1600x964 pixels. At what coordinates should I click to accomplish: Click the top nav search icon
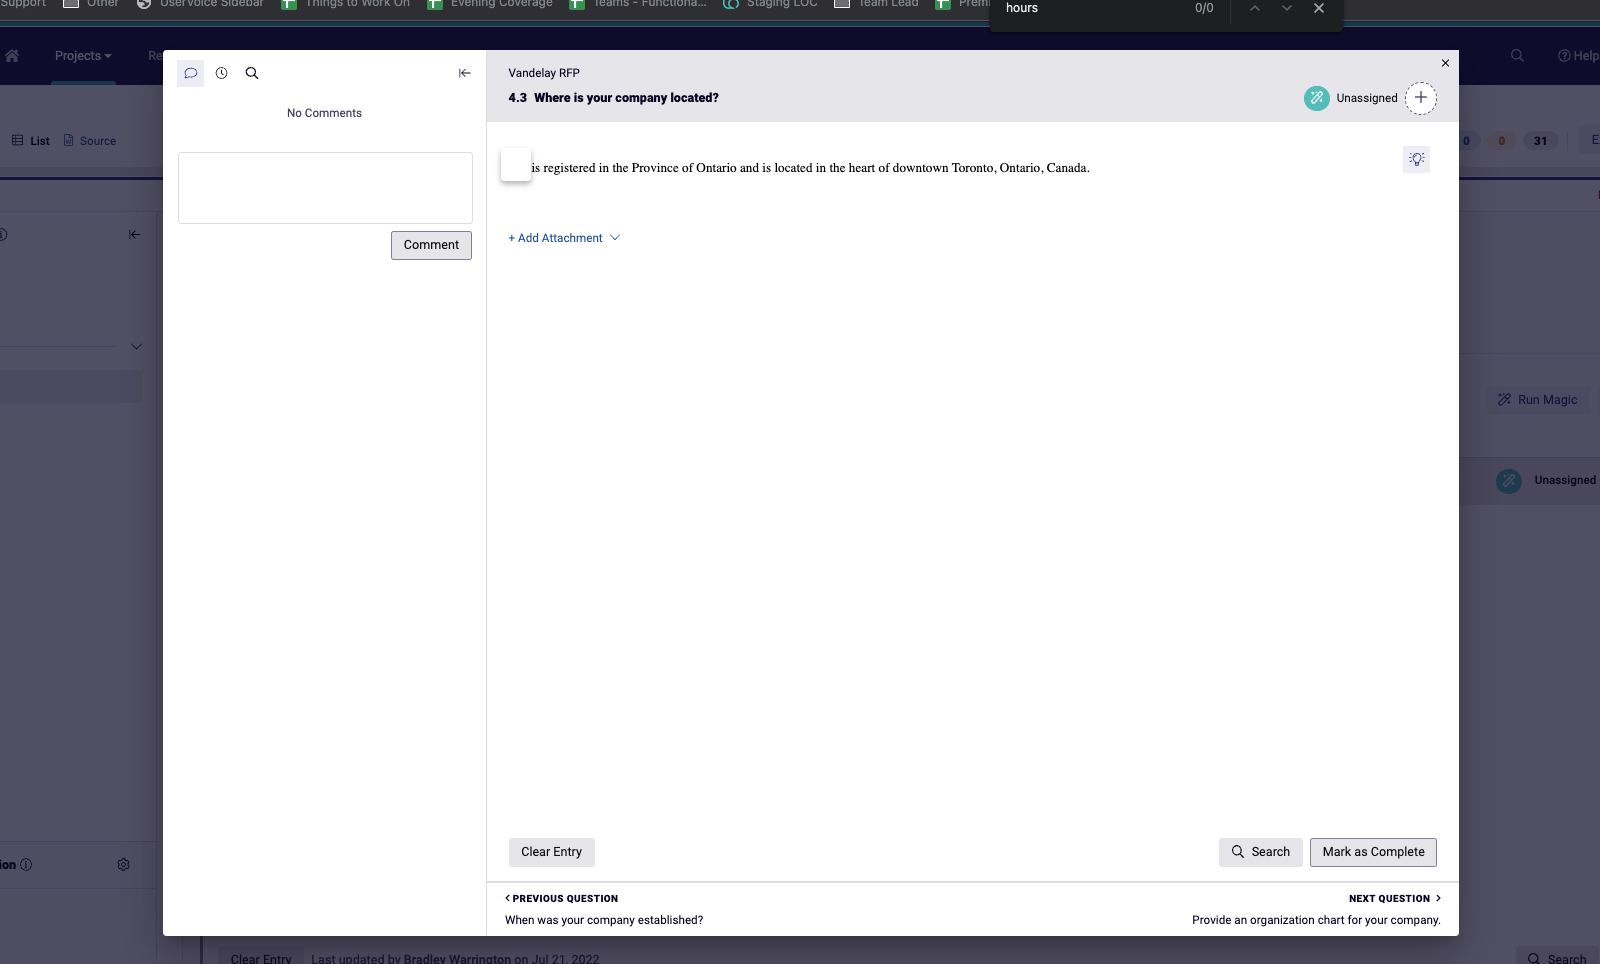click(x=1517, y=56)
